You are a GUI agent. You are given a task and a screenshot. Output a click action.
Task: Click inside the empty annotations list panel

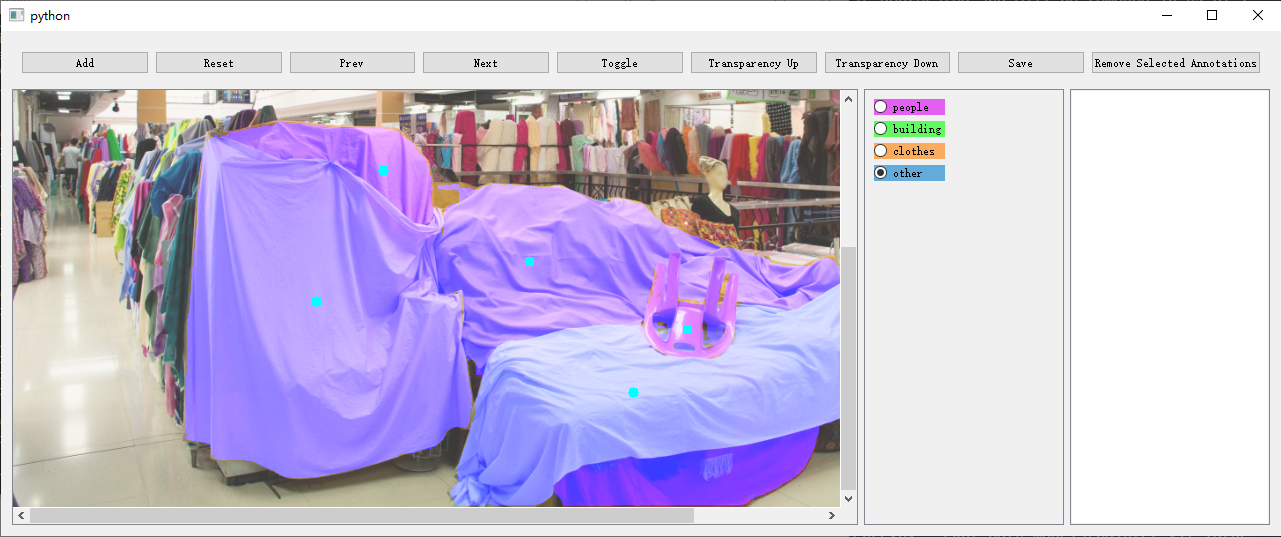(x=1169, y=305)
